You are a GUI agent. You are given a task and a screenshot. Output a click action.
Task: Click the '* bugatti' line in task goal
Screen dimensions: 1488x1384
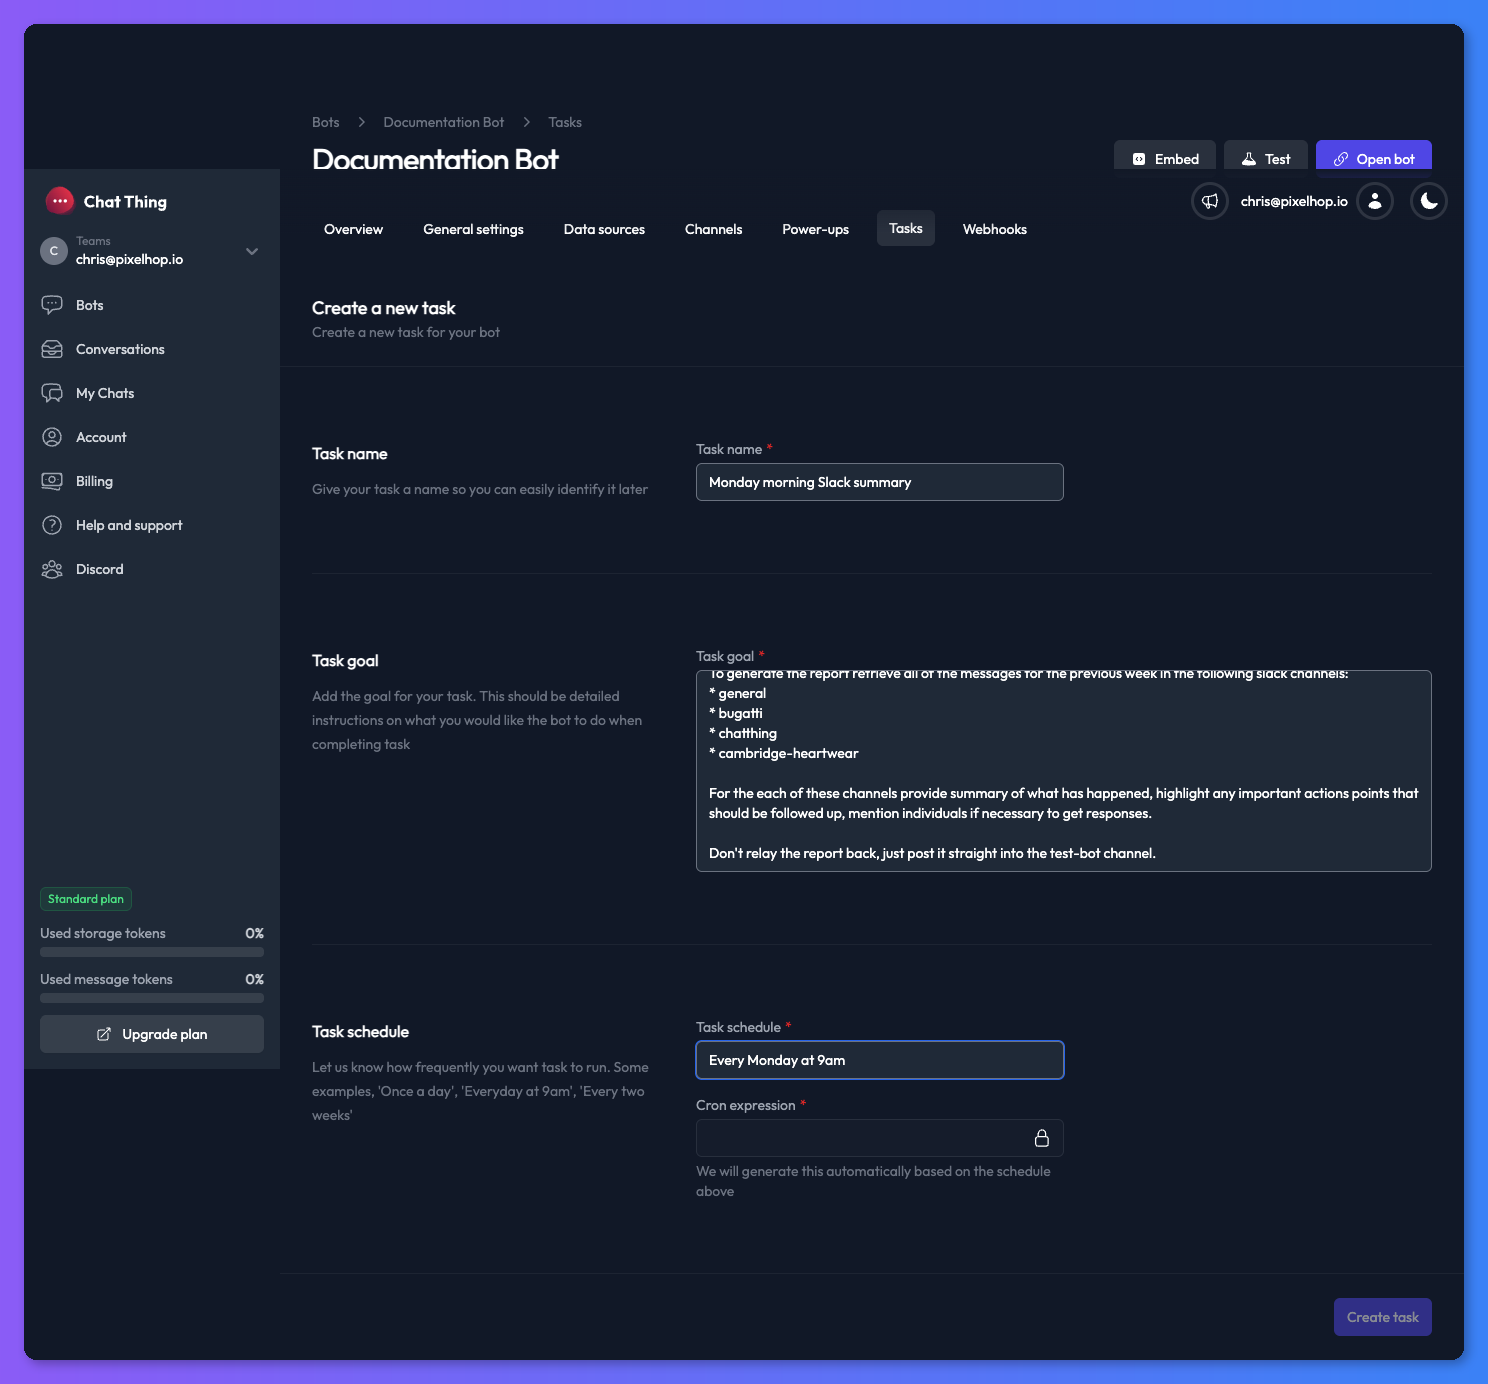pyautogui.click(x=736, y=713)
